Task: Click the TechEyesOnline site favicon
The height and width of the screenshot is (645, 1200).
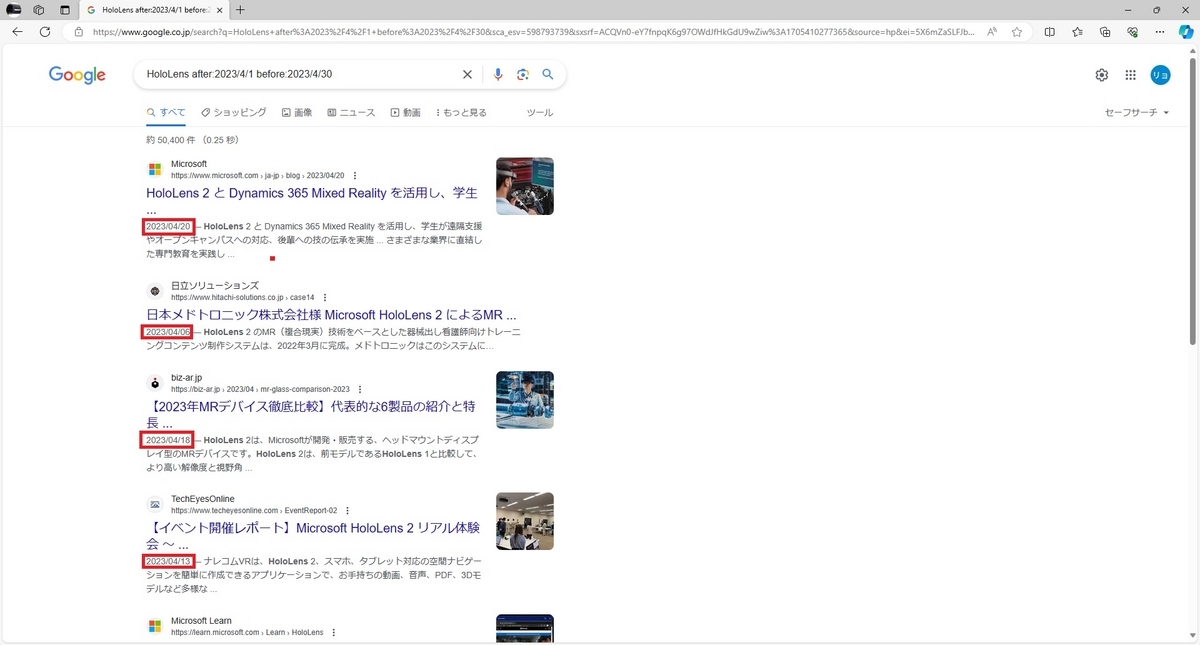Action: [155, 504]
